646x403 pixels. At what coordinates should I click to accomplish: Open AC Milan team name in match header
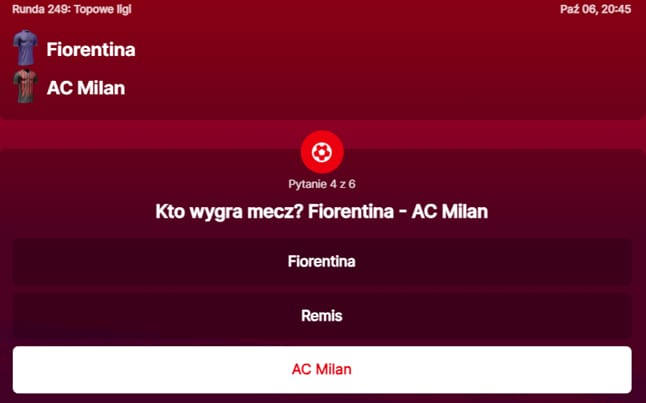click(85, 88)
